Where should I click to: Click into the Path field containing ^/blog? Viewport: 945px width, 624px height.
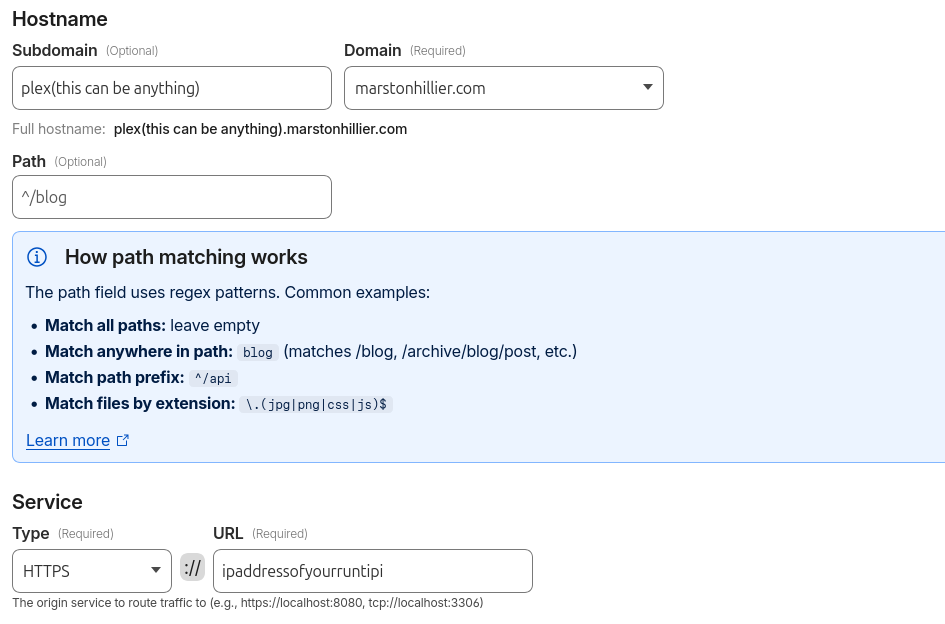point(171,197)
